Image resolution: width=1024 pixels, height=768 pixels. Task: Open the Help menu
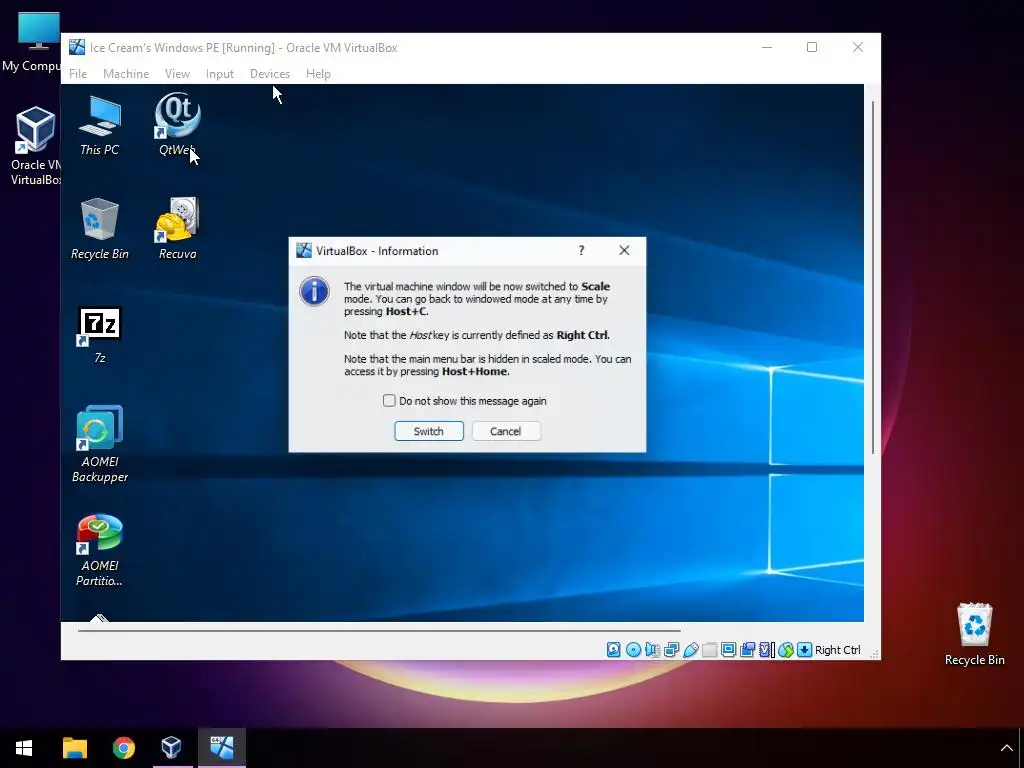[318, 74]
